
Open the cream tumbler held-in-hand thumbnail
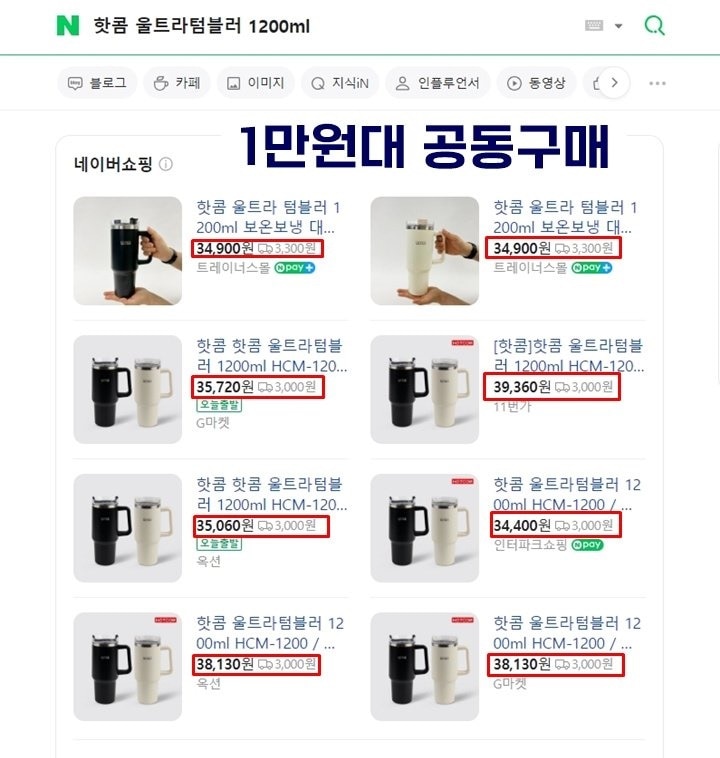[425, 251]
